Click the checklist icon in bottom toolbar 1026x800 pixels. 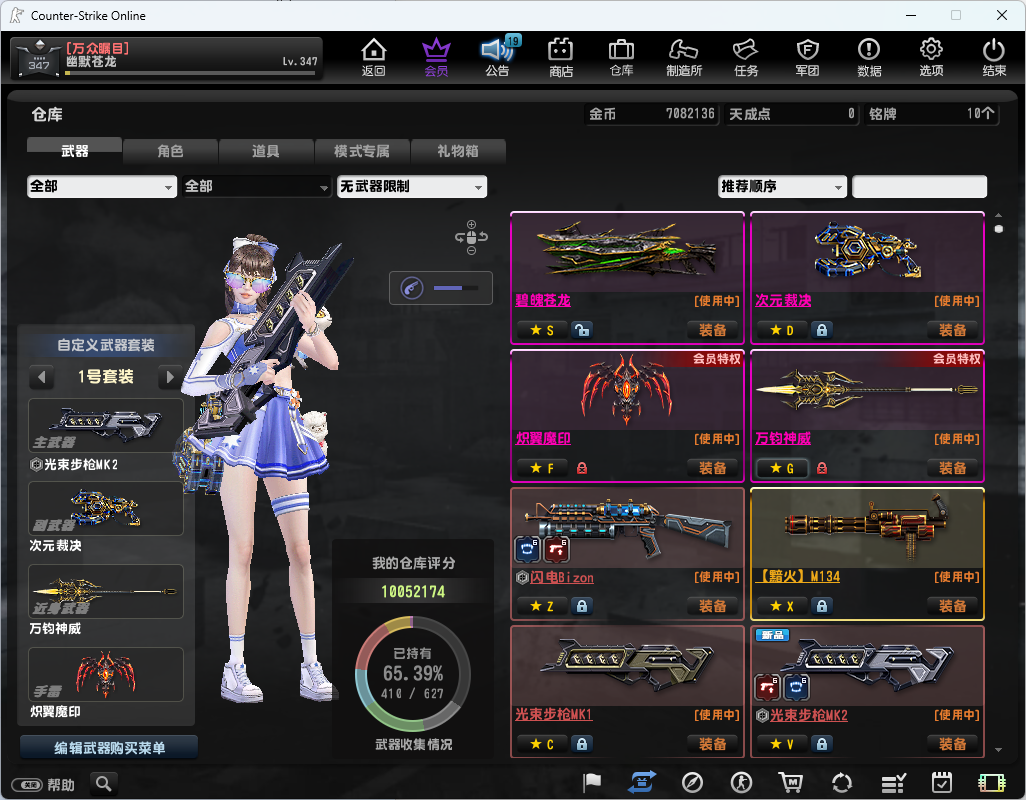(x=893, y=782)
